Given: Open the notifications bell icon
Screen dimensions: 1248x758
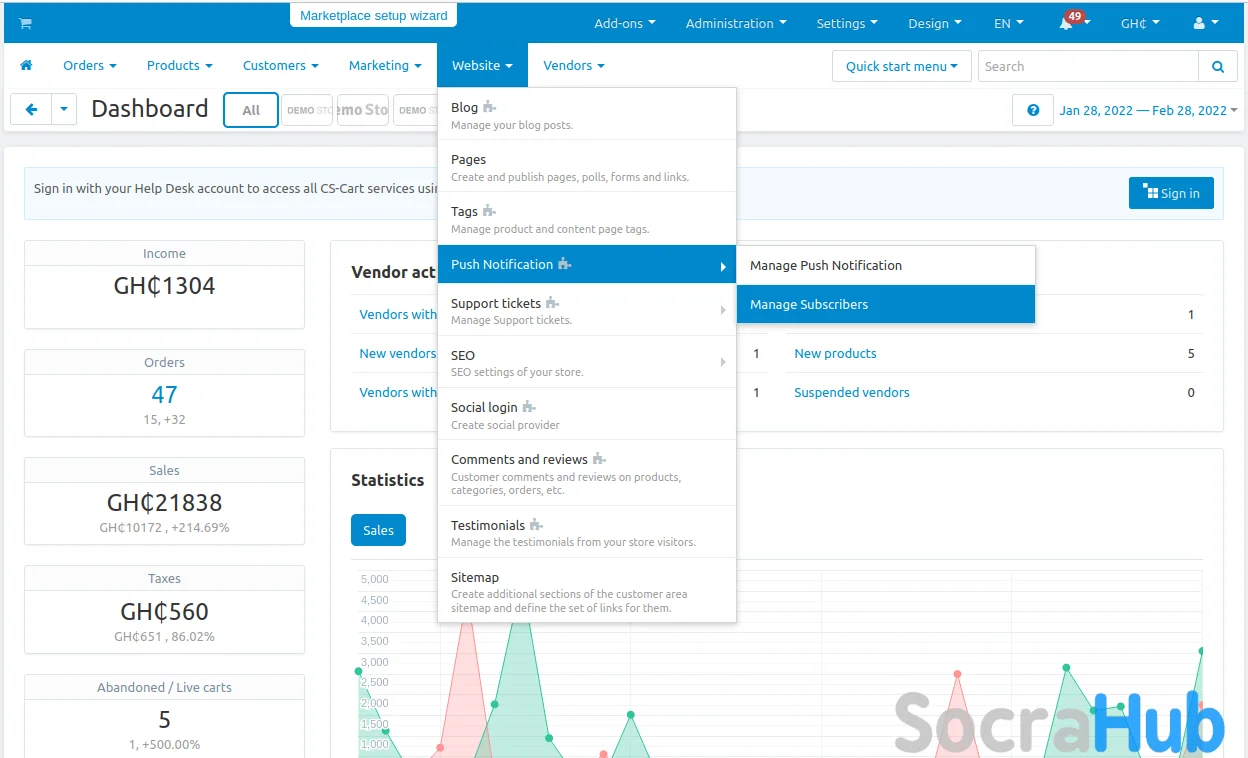Looking at the screenshot, I should [x=1067, y=24].
